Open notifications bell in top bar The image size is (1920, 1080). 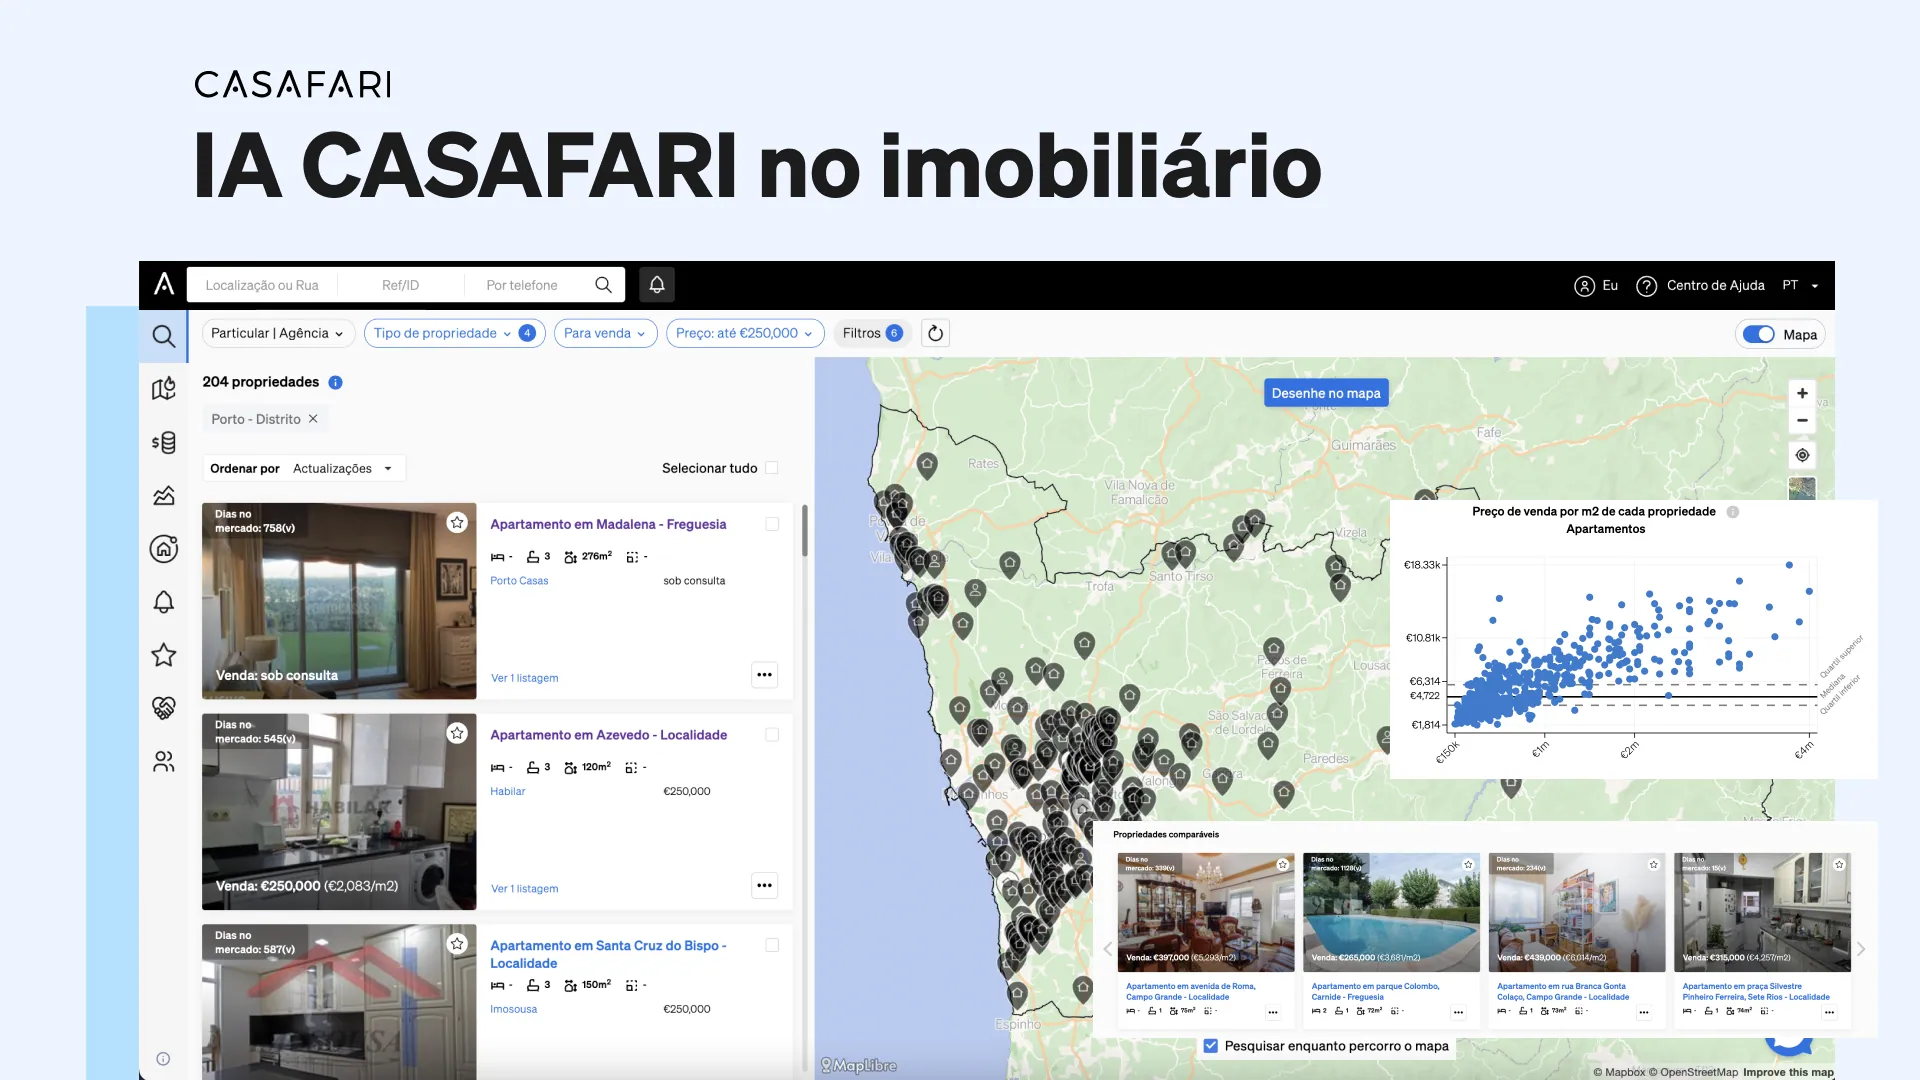point(657,285)
